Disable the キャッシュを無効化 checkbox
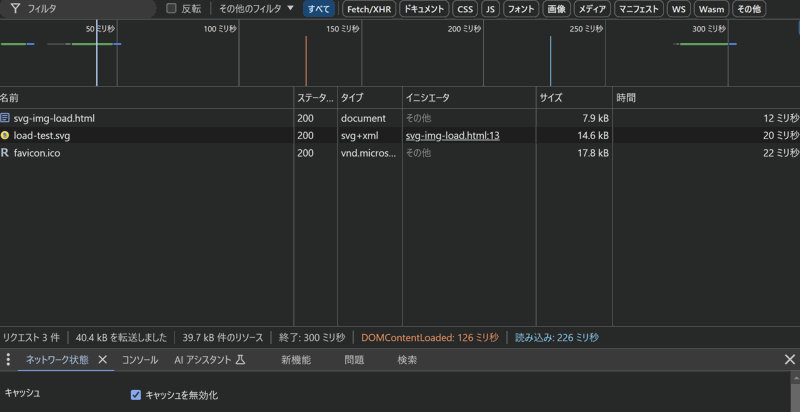 click(136, 395)
